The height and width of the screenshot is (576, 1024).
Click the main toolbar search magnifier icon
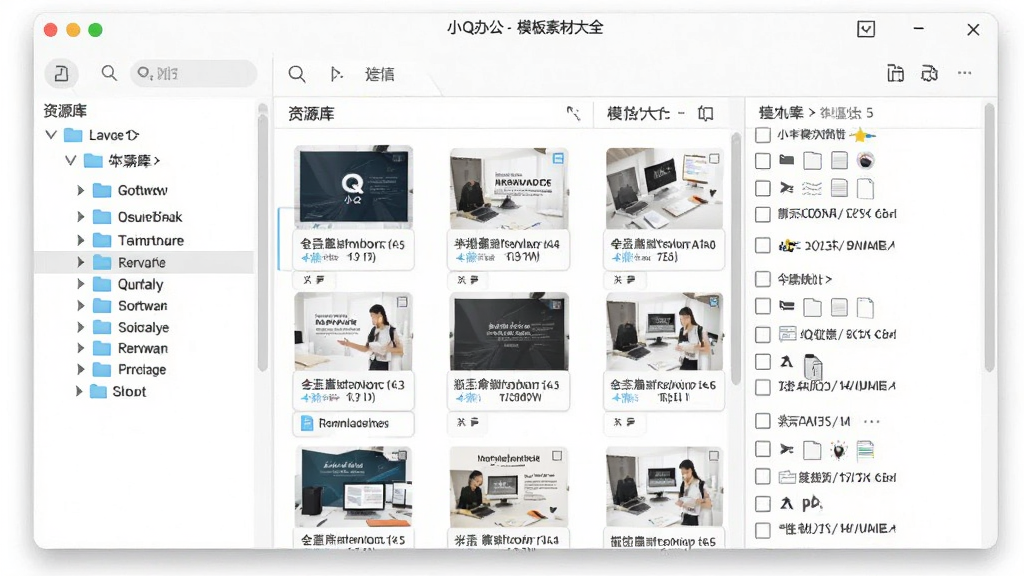click(296, 74)
